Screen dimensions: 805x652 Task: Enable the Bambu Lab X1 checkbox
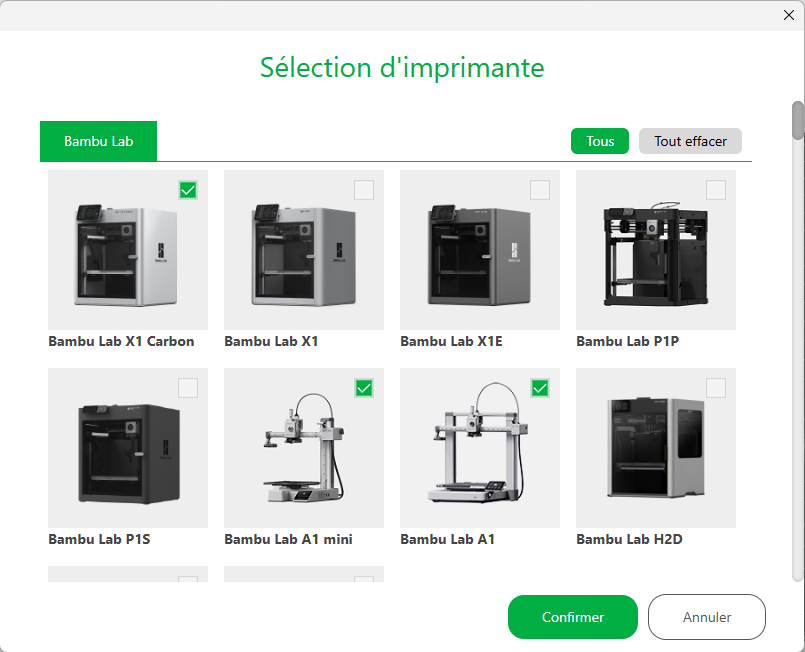364,190
